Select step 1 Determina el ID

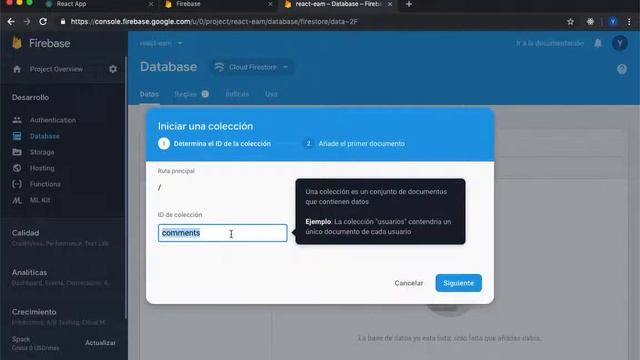(215, 144)
